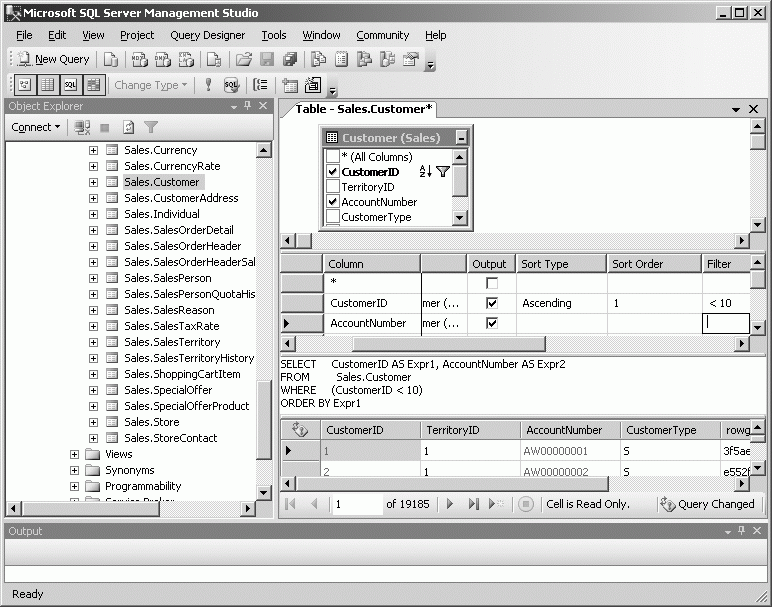Click the criteria pane horizontal scrollbar thumb
This screenshot has height=607, width=772.
click(449, 343)
